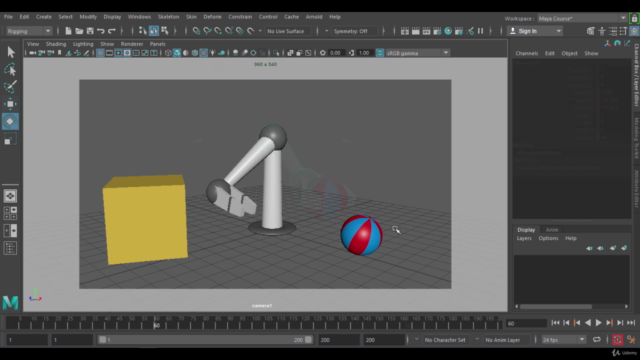
Task: Toggle the viewport grid display
Action: coord(100,53)
